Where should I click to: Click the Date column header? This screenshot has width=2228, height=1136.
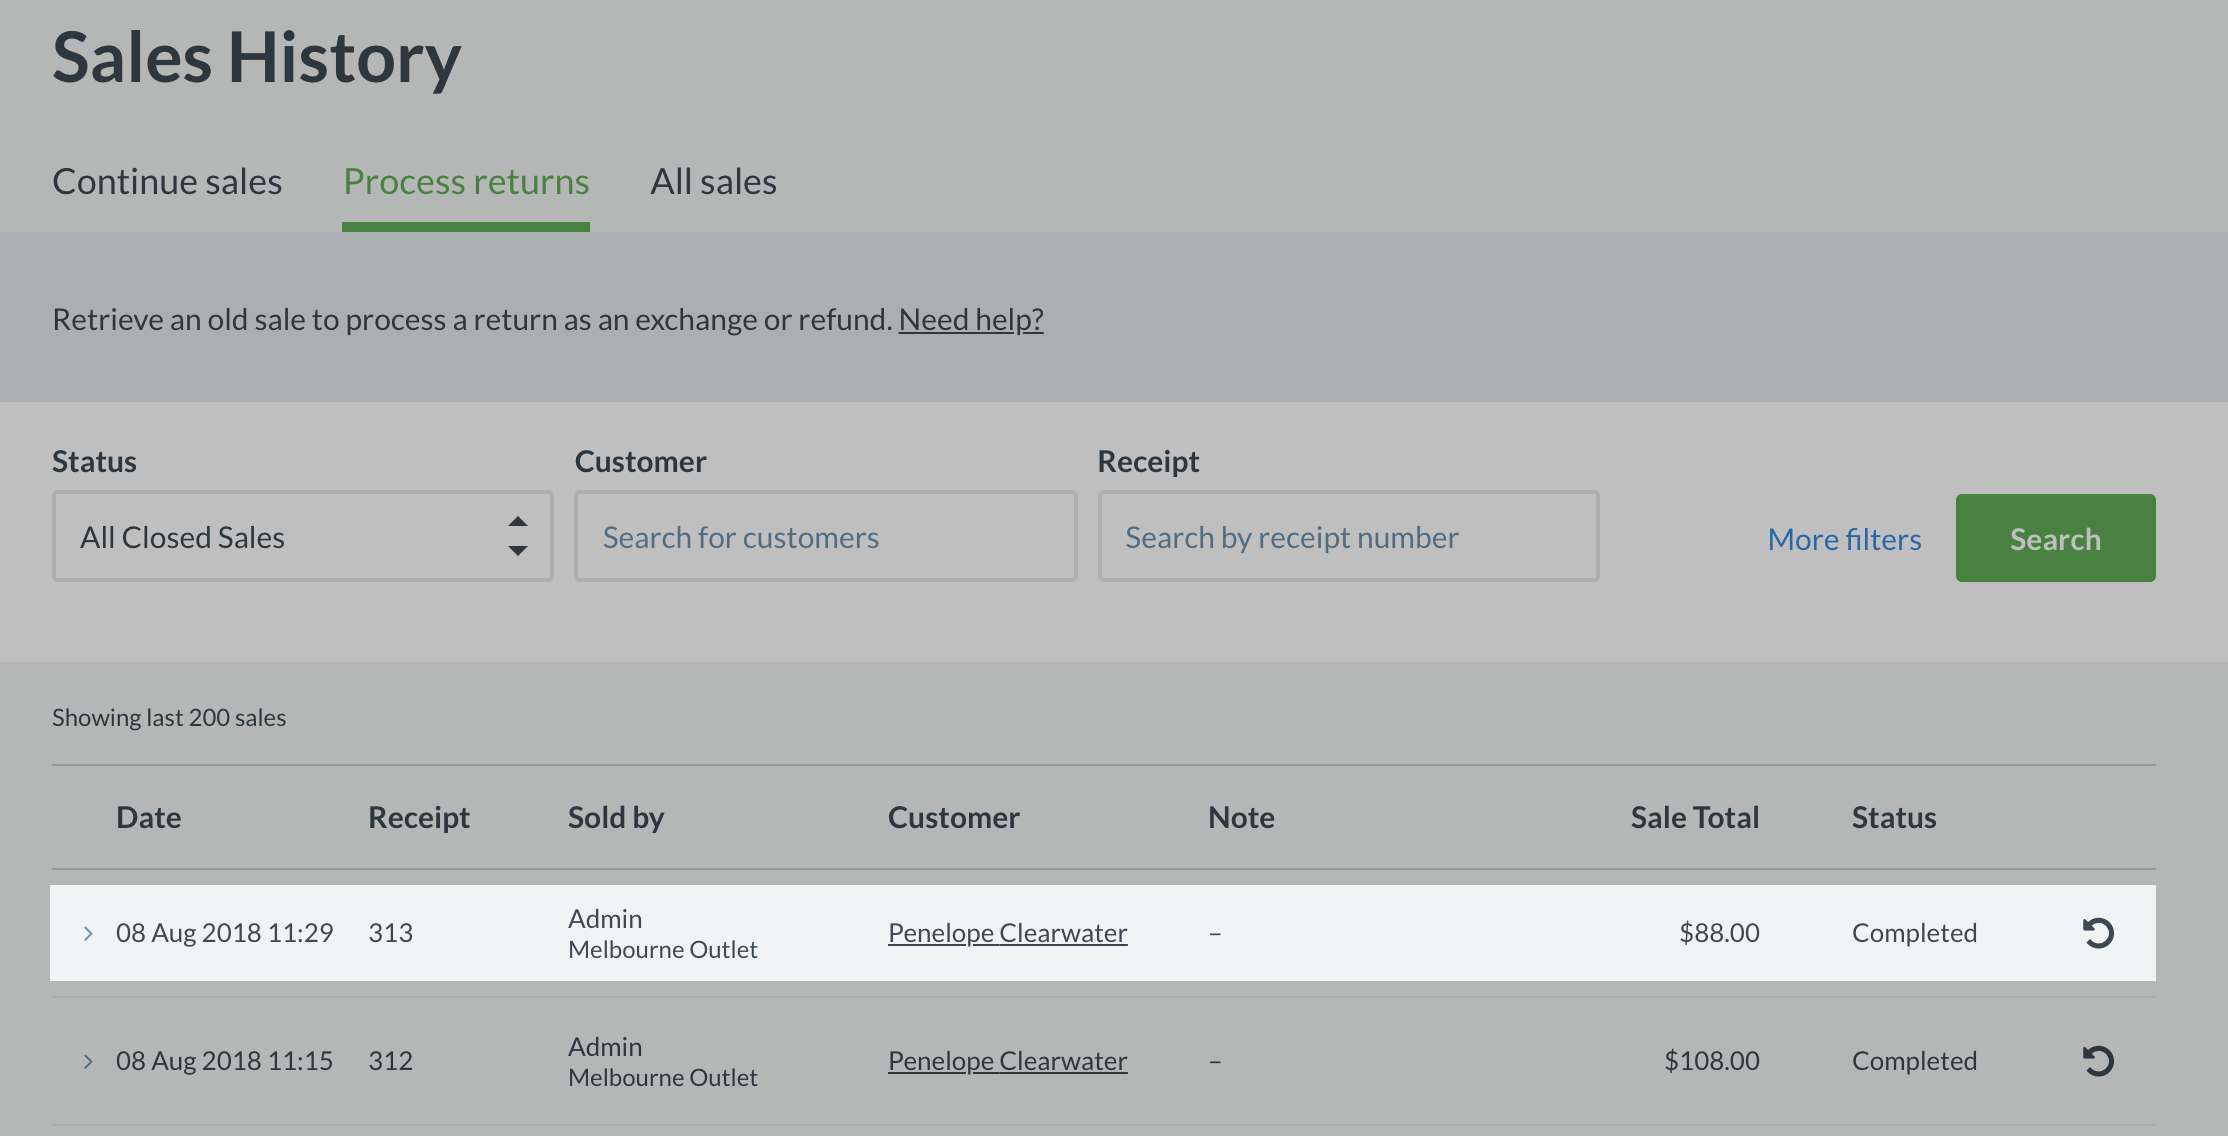(149, 817)
